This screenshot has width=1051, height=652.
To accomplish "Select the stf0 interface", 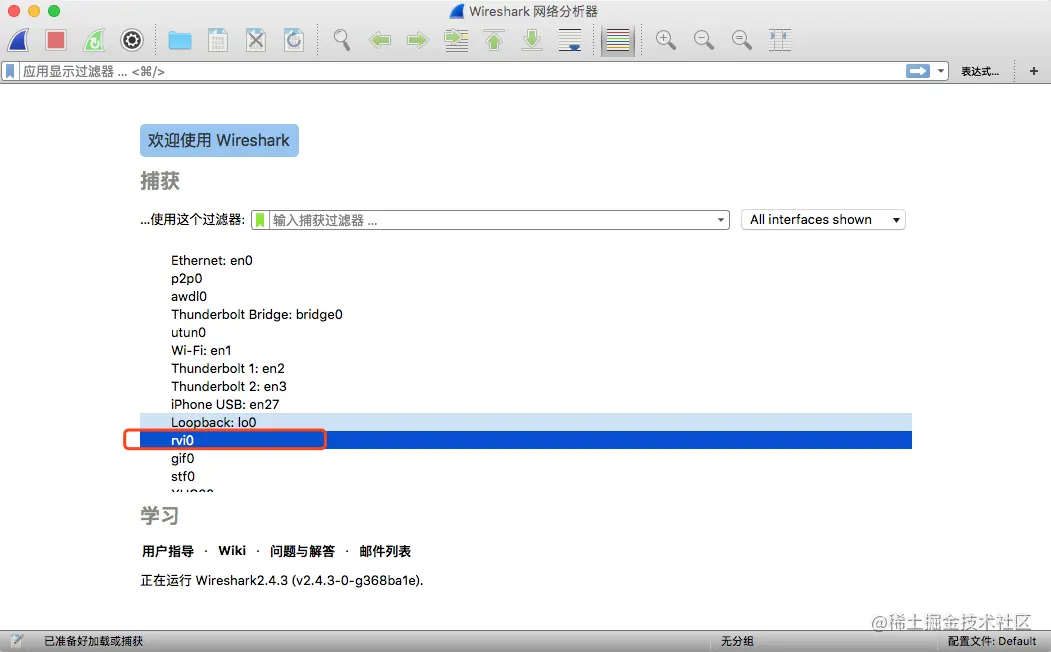I will point(183,476).
